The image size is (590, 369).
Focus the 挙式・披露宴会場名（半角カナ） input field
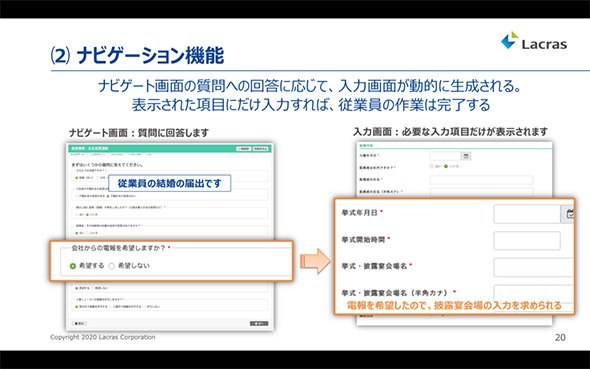tap(534, 294)
